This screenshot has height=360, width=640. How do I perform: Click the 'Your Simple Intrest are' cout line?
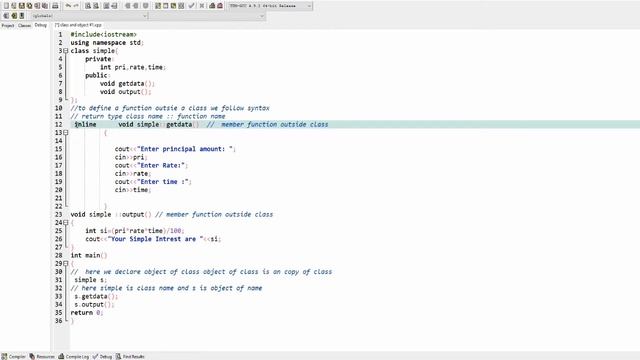coord(153,239)
